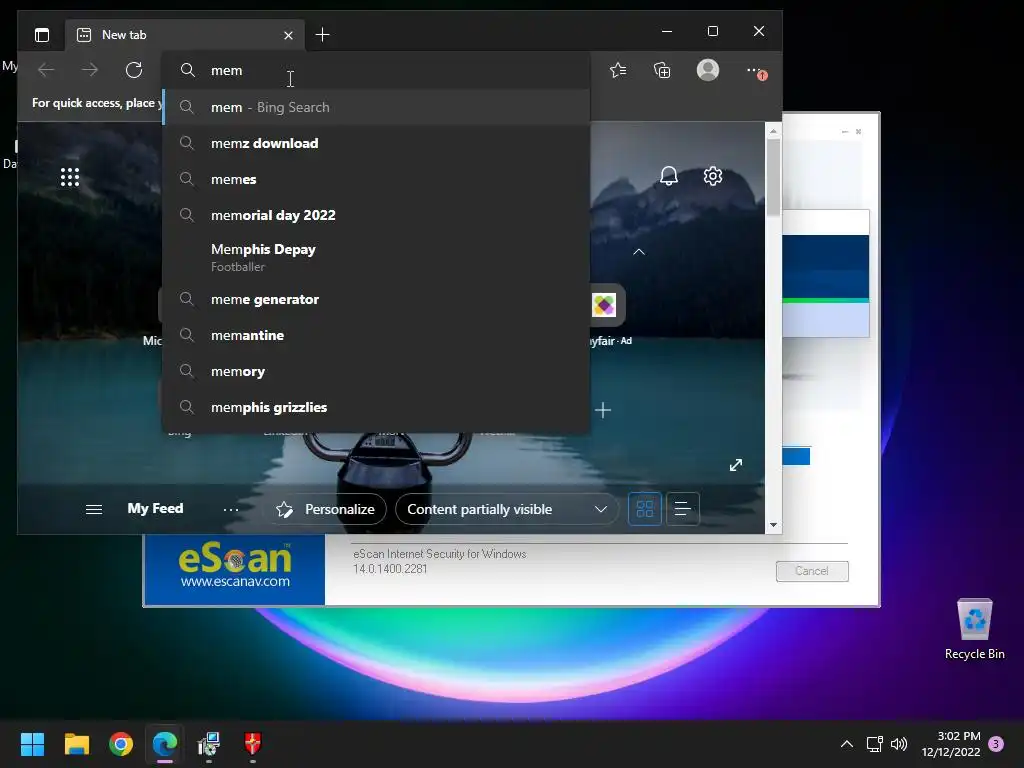Select the memes suggestion

click(x=376, y=179)
